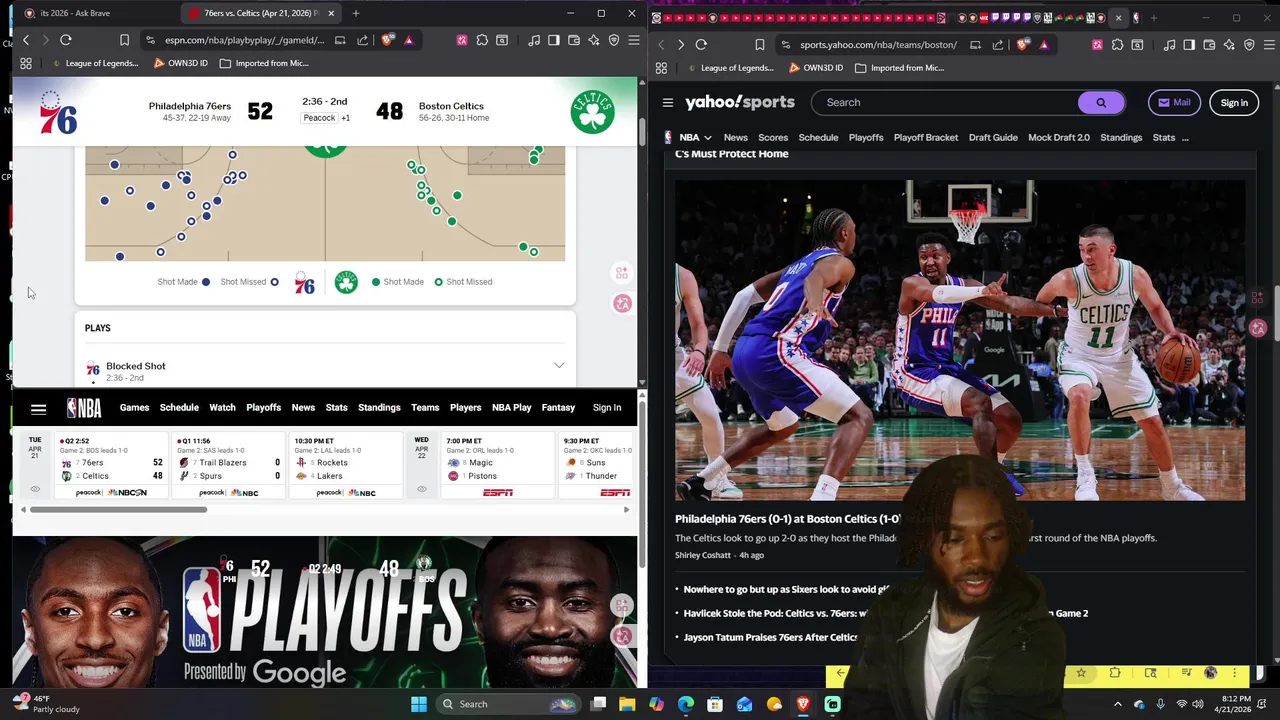Select the Celtics logo shot chart toggle
The width and height of the screenshot is (1280, 720).
click(346, 282)
